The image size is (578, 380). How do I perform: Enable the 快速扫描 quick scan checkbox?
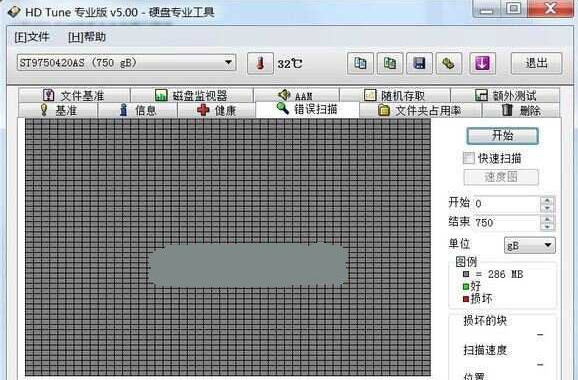click(x=469, y=158)
